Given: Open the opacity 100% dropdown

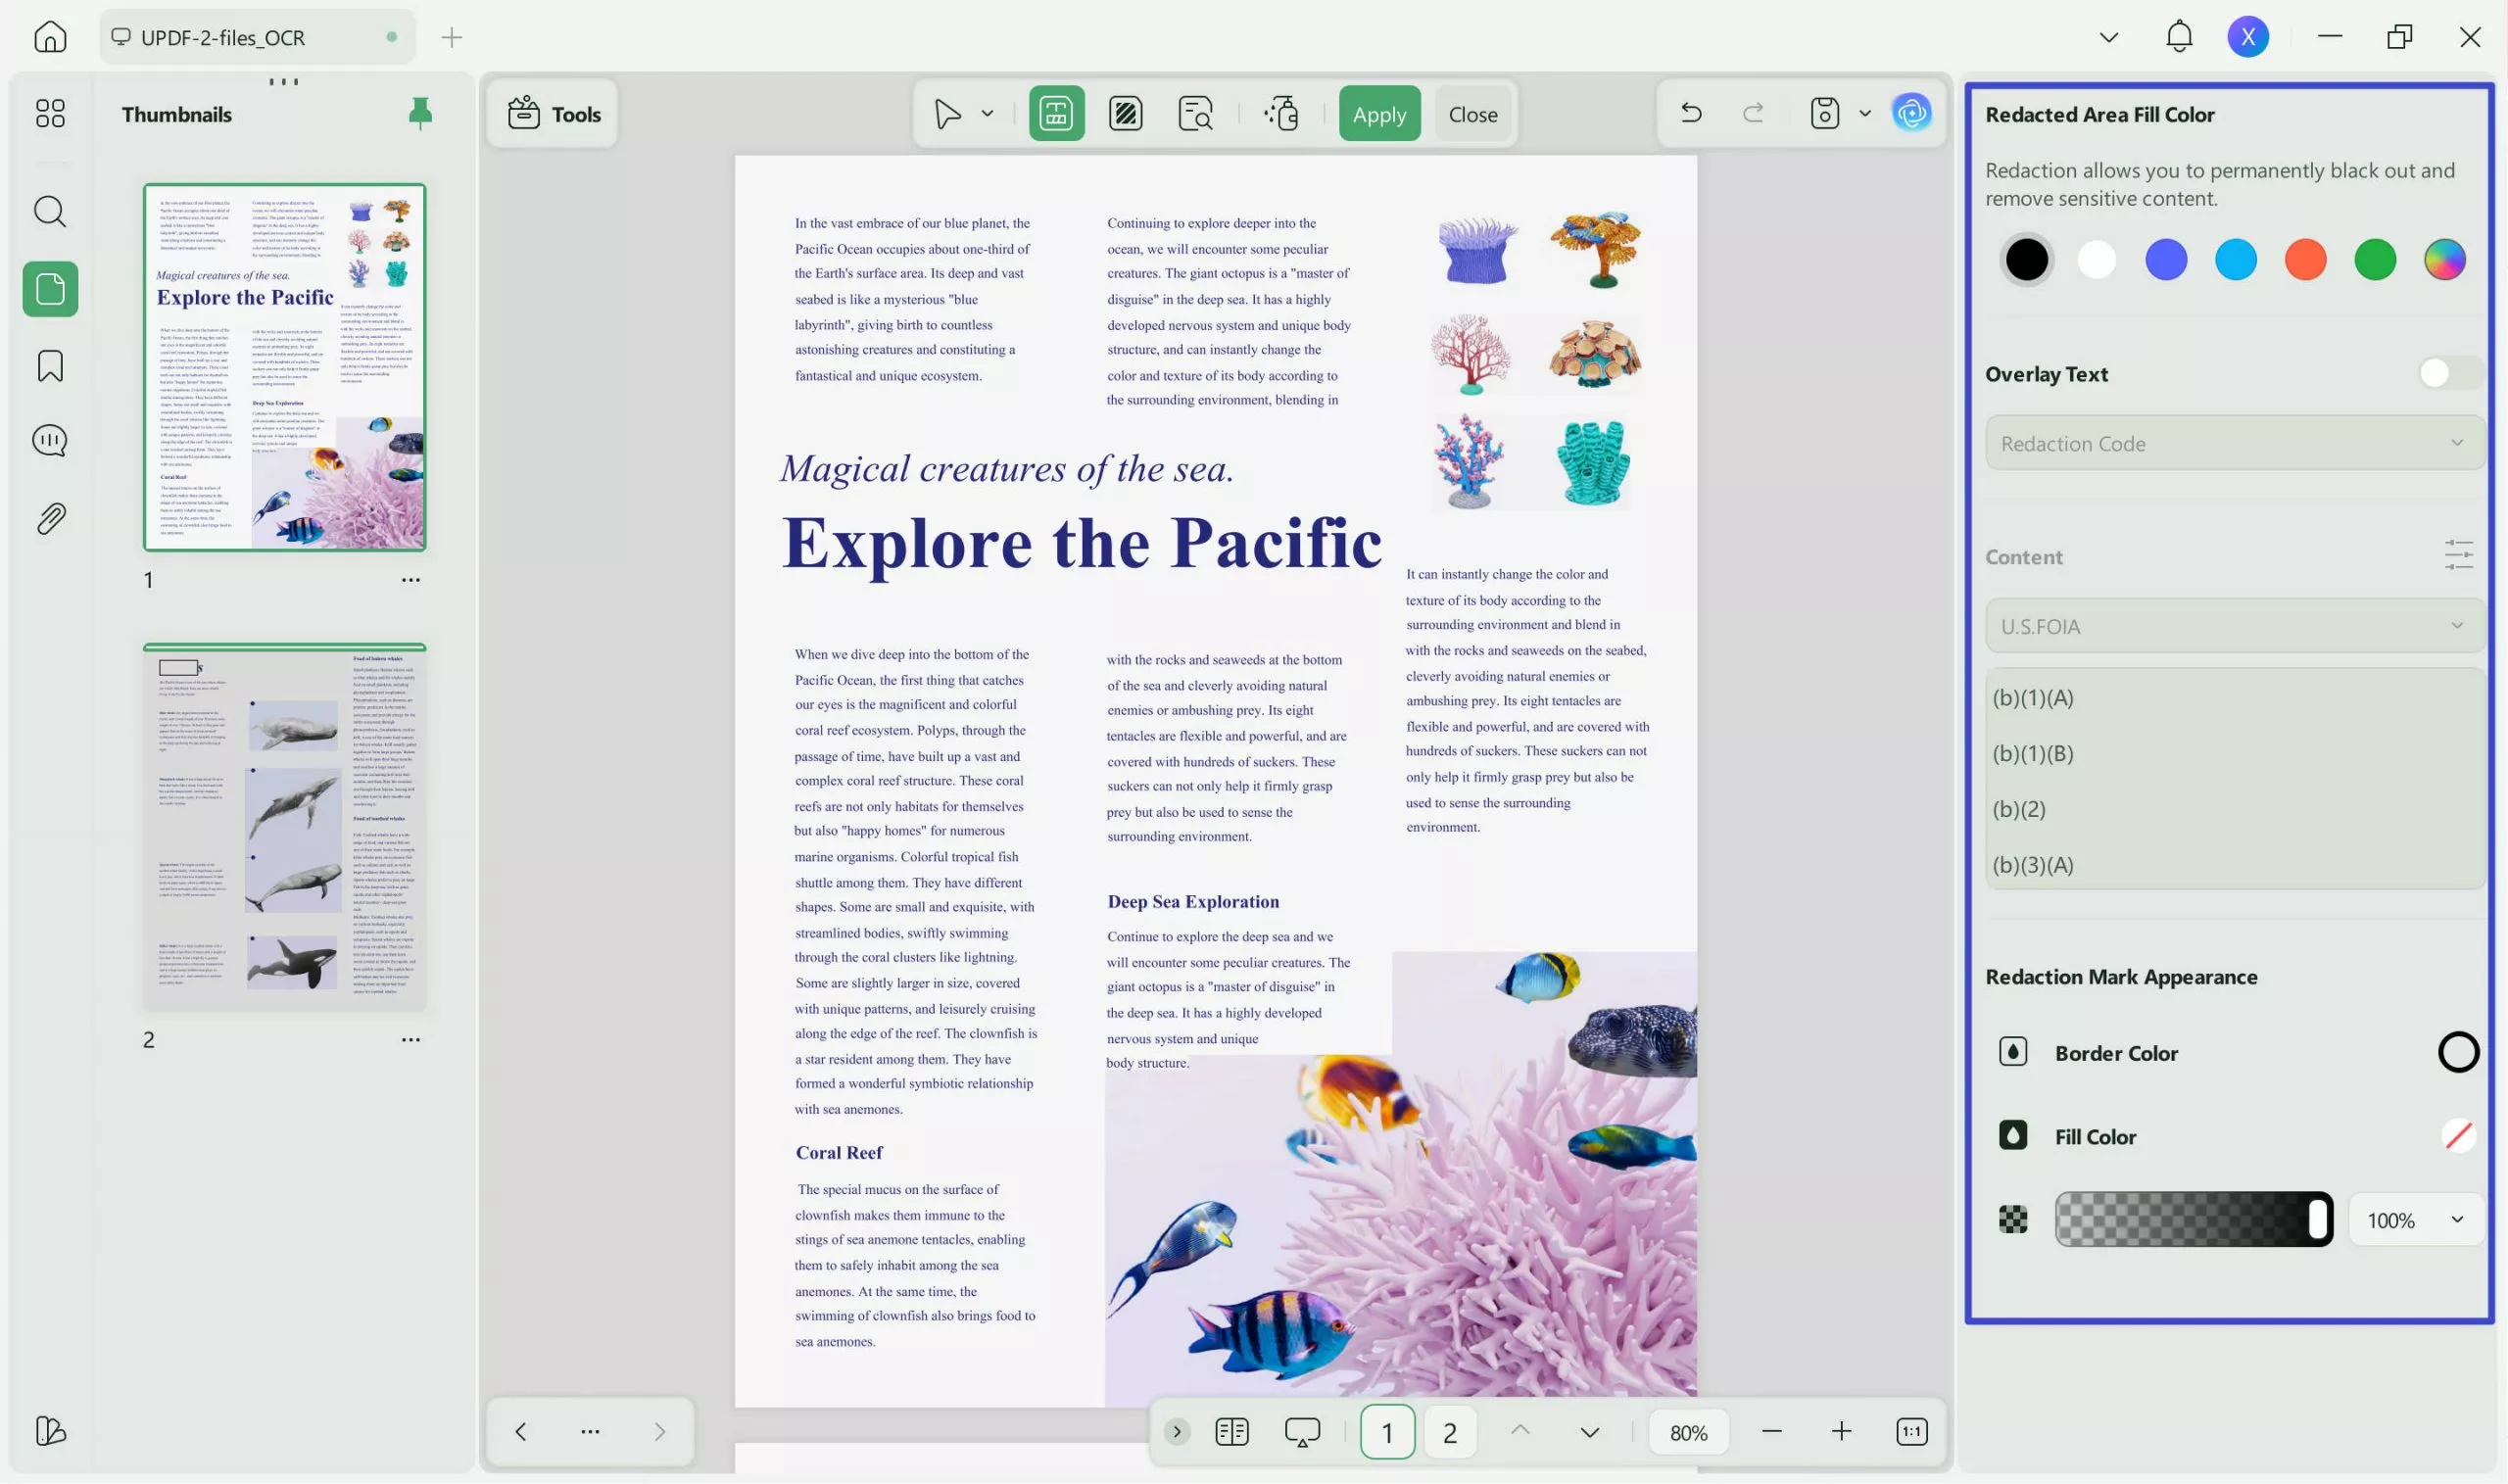Looking at the screenshot, I should 2414,1220.
